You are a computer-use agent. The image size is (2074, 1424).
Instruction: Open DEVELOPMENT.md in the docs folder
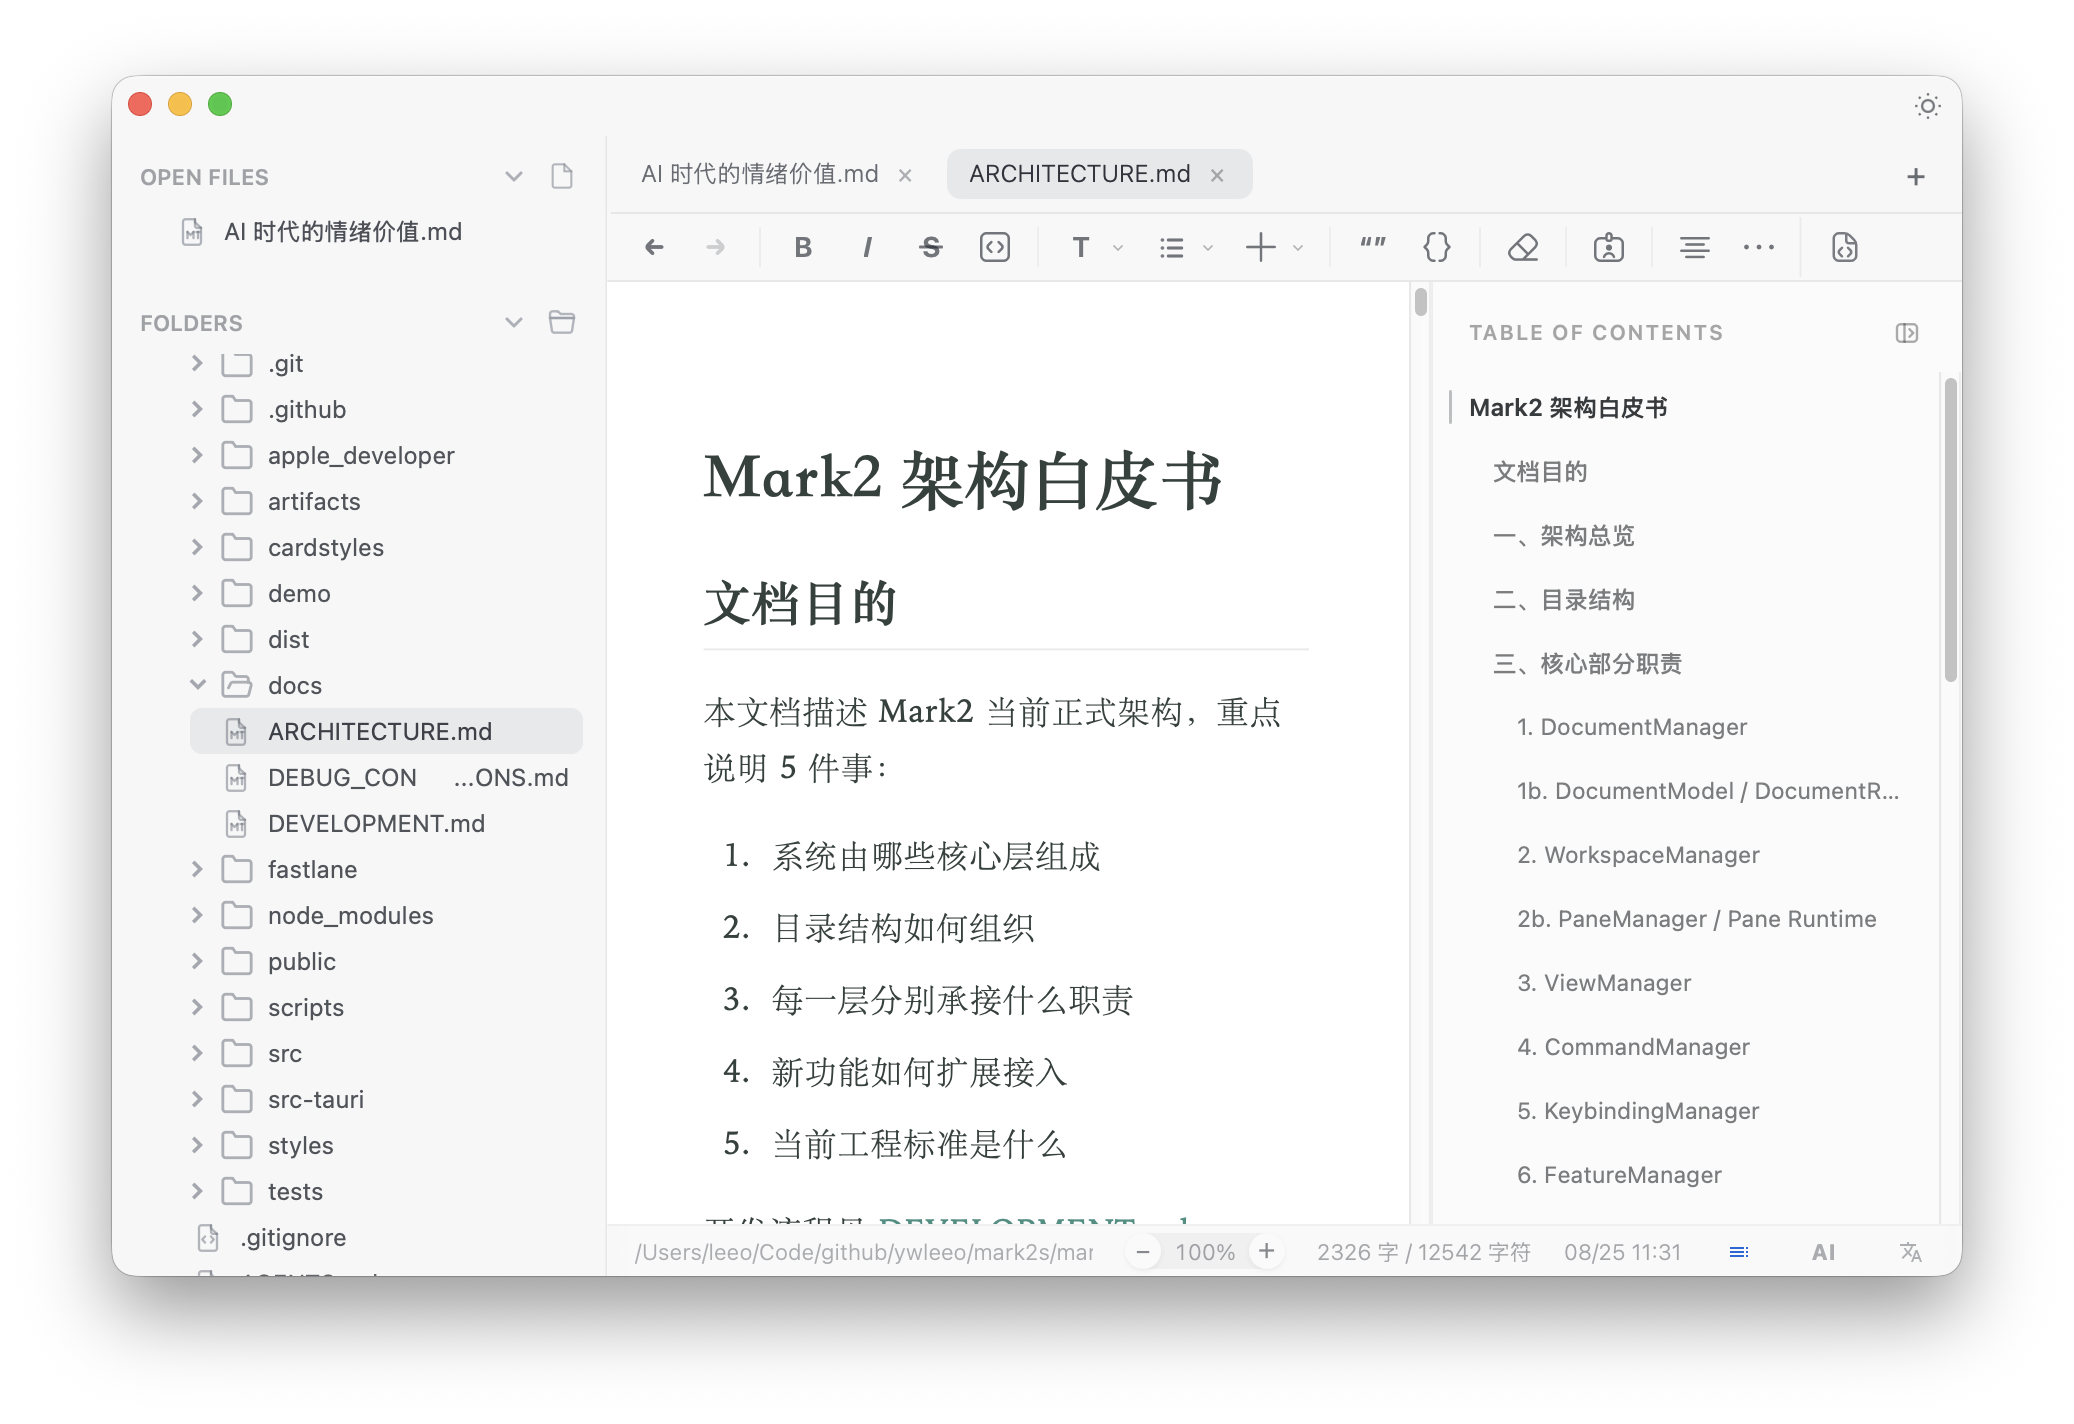[386, 823]
